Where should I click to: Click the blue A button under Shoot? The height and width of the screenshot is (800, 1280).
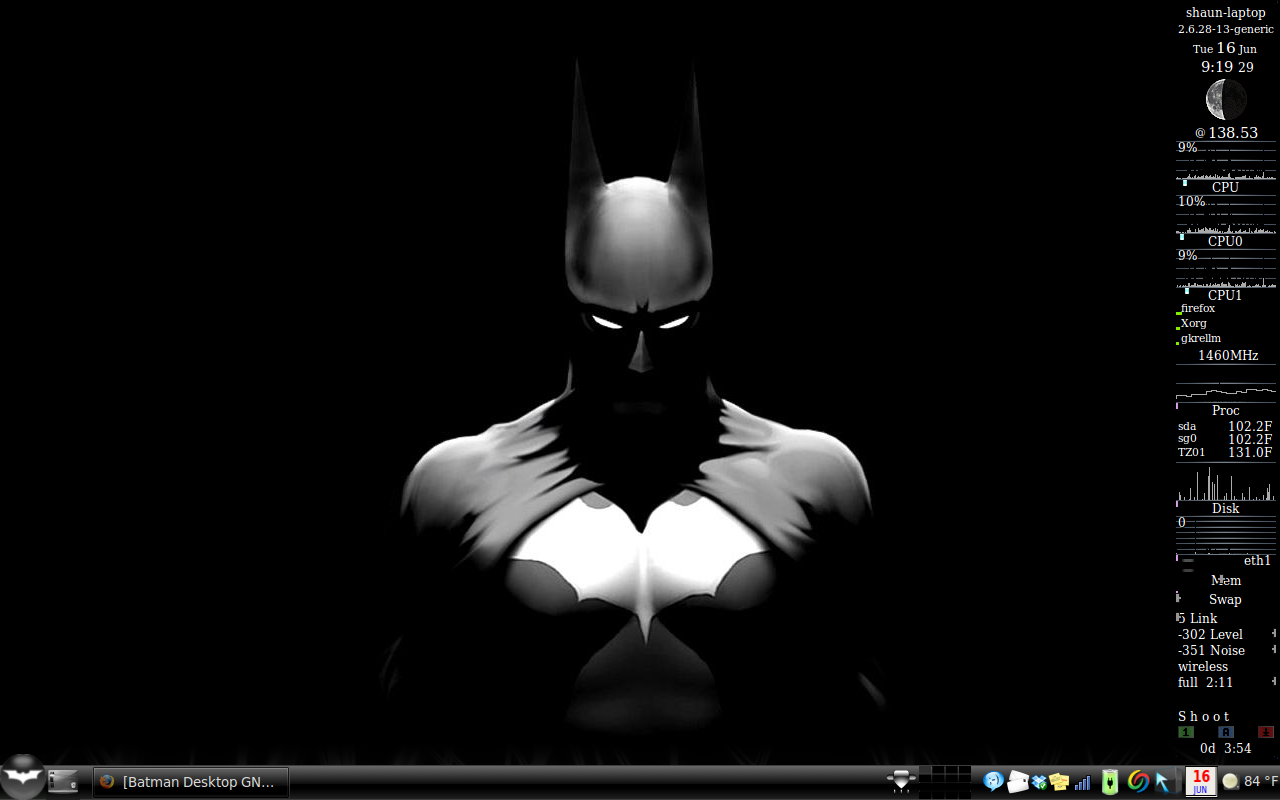tap(1226, 732)
